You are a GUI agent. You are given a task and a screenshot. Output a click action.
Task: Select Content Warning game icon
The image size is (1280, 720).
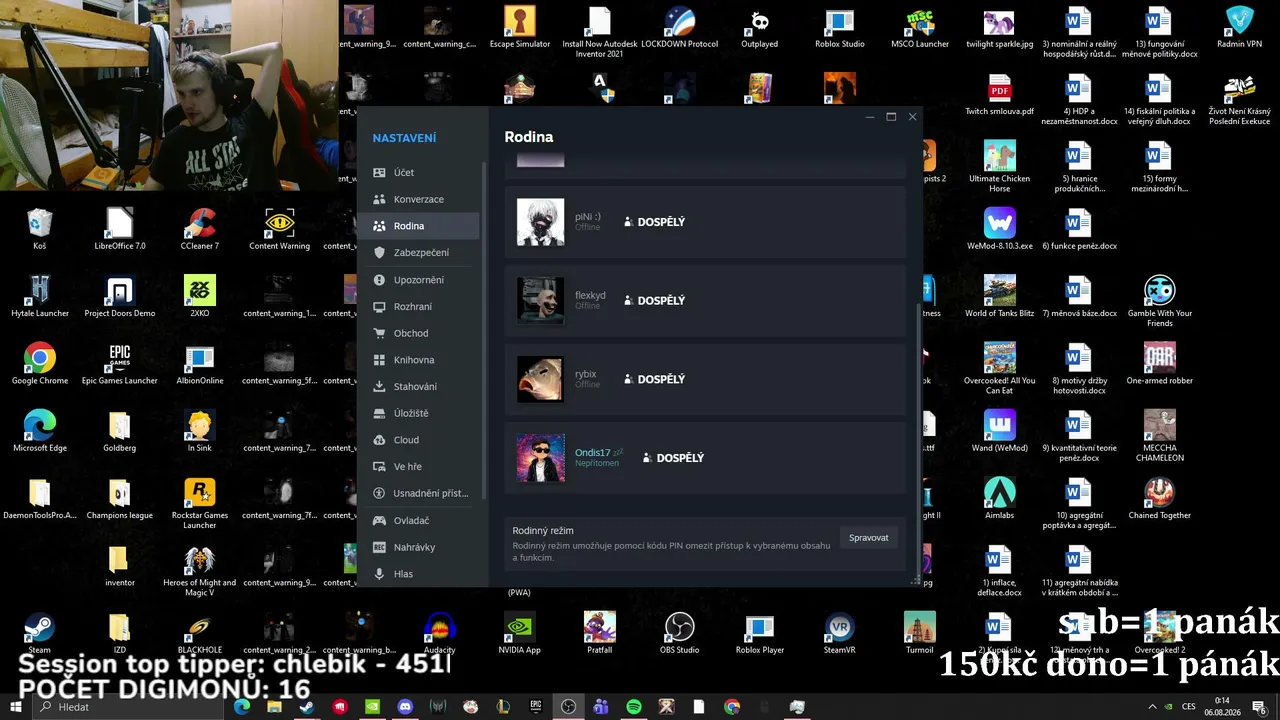(280, 229)
